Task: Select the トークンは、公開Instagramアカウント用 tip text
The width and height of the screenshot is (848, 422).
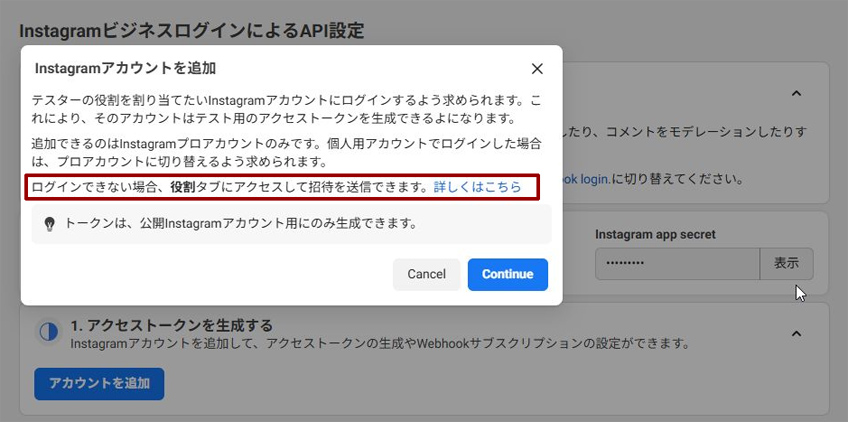Action: point(241,223)
